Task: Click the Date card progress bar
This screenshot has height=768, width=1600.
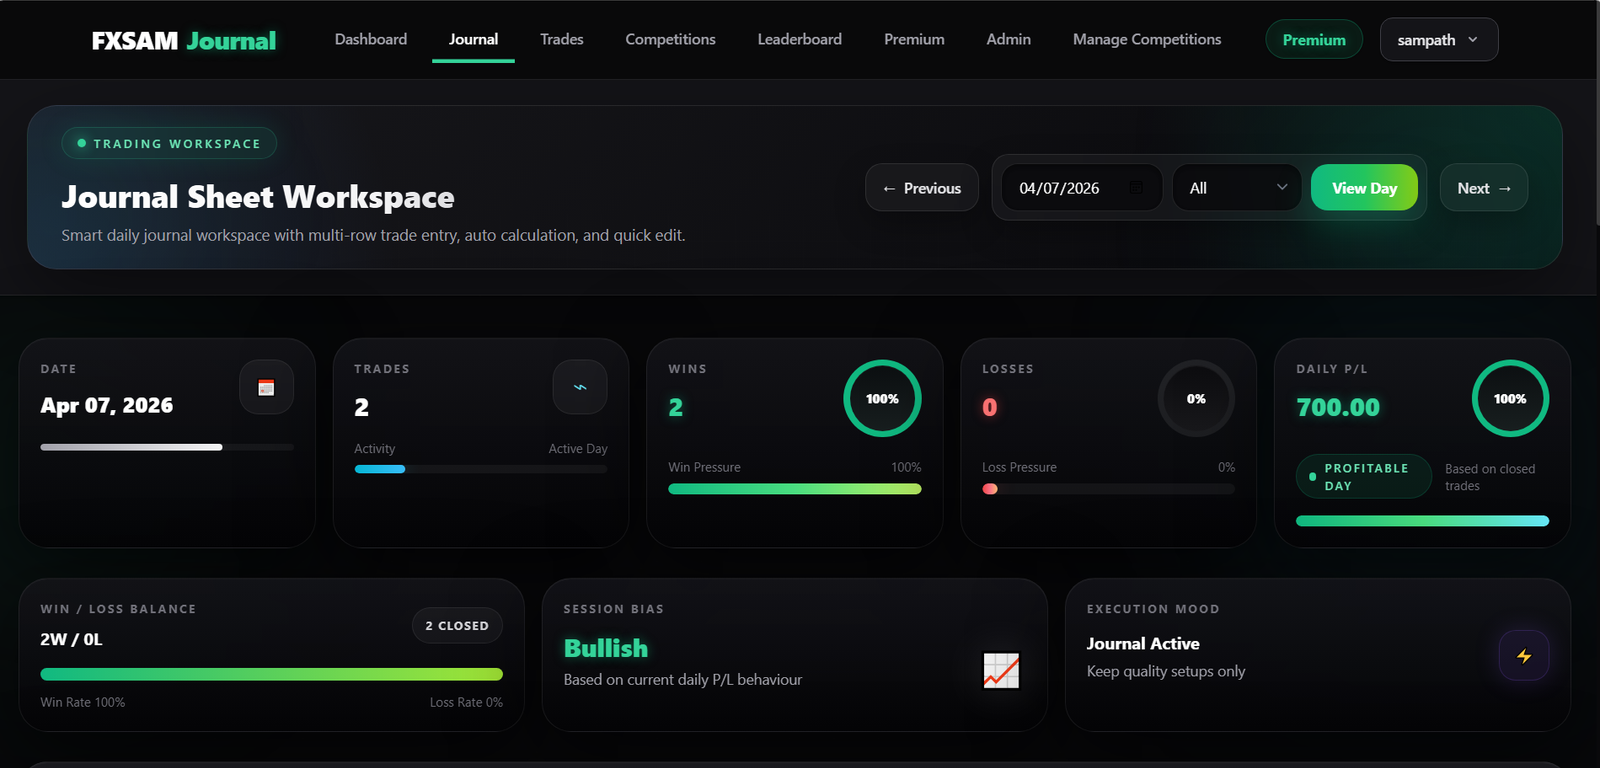Action: (167, 447)
